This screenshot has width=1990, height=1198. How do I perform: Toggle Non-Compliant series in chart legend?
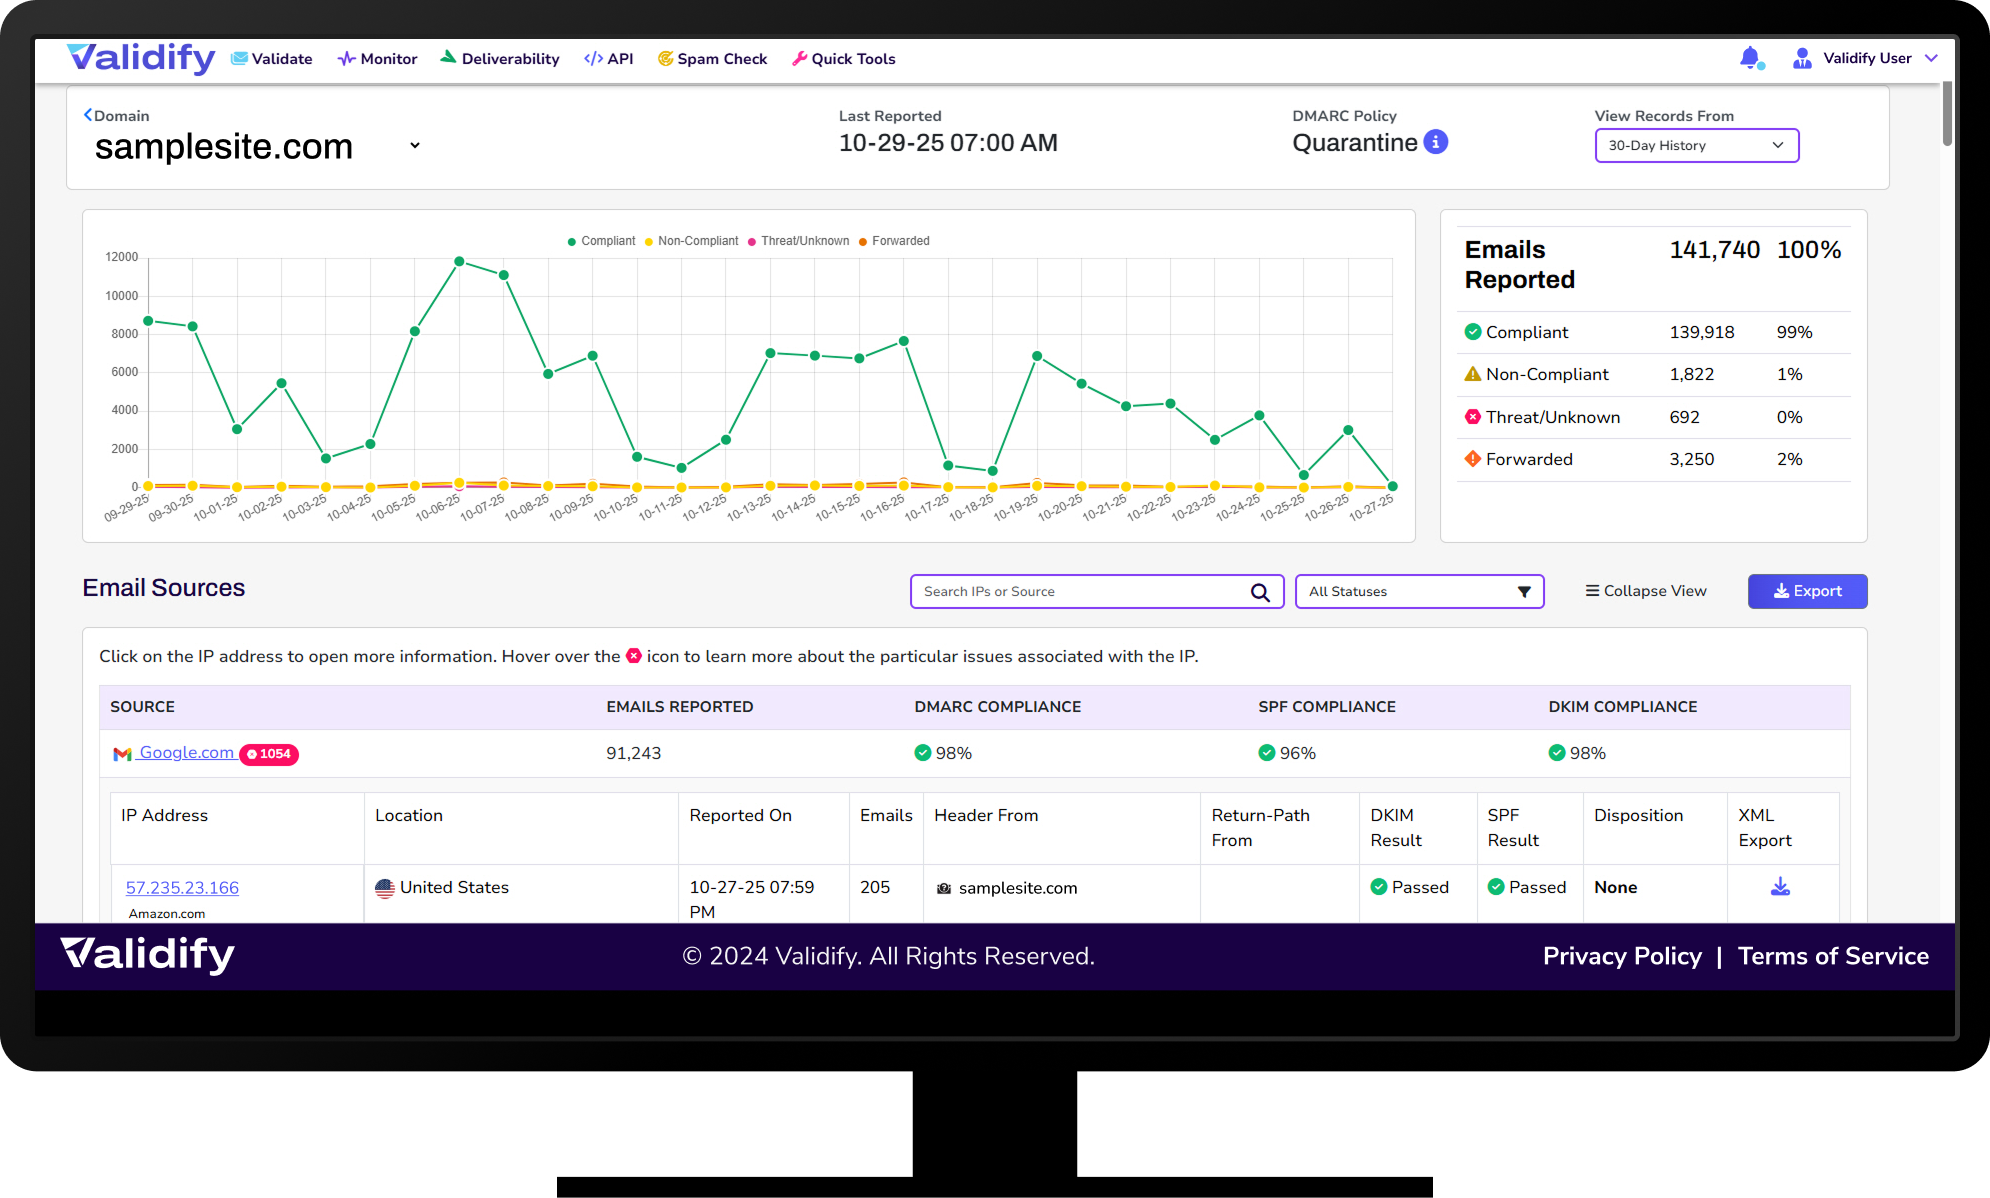point(691,241)
